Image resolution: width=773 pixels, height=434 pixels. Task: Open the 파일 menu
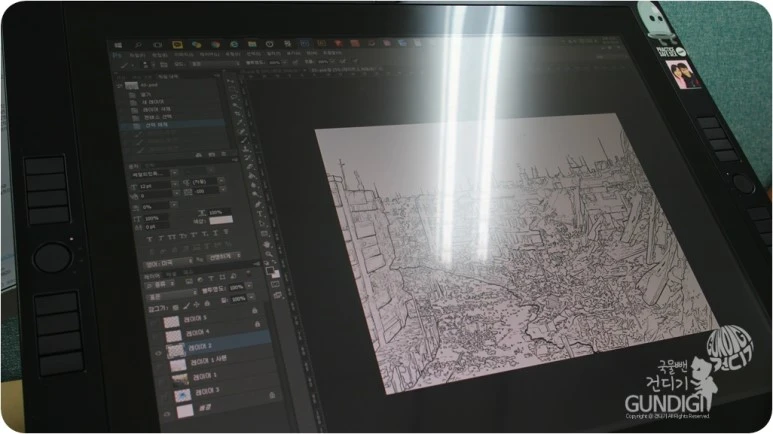(138, 55)
